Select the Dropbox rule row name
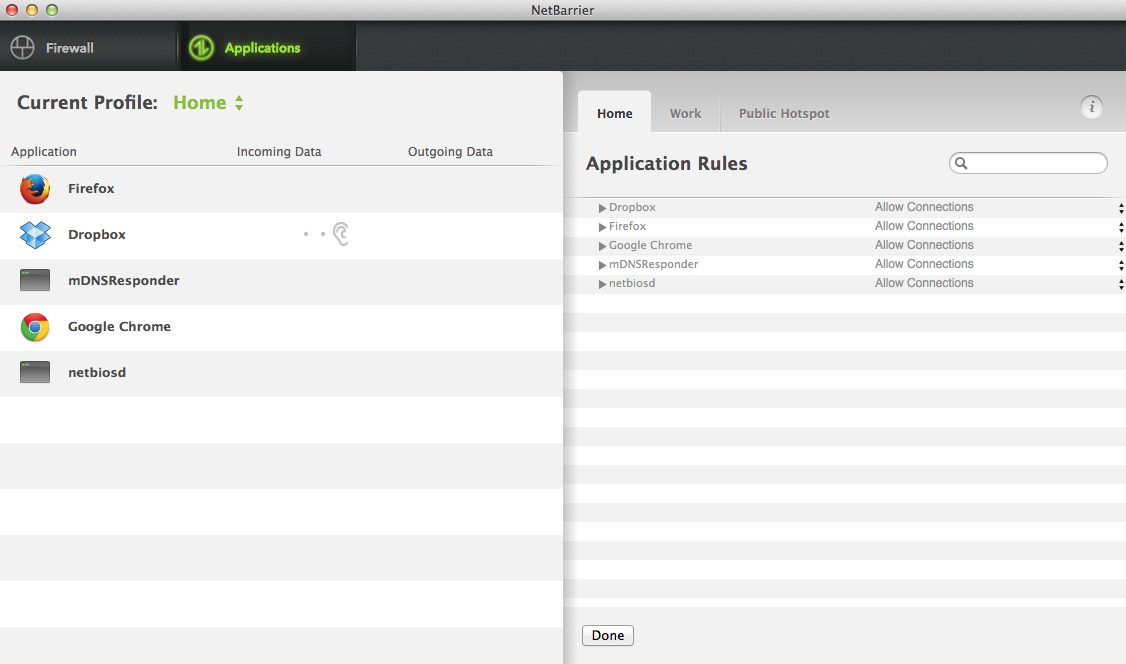Viewport: 1126px width, 664px height. (x=632, y=207)
